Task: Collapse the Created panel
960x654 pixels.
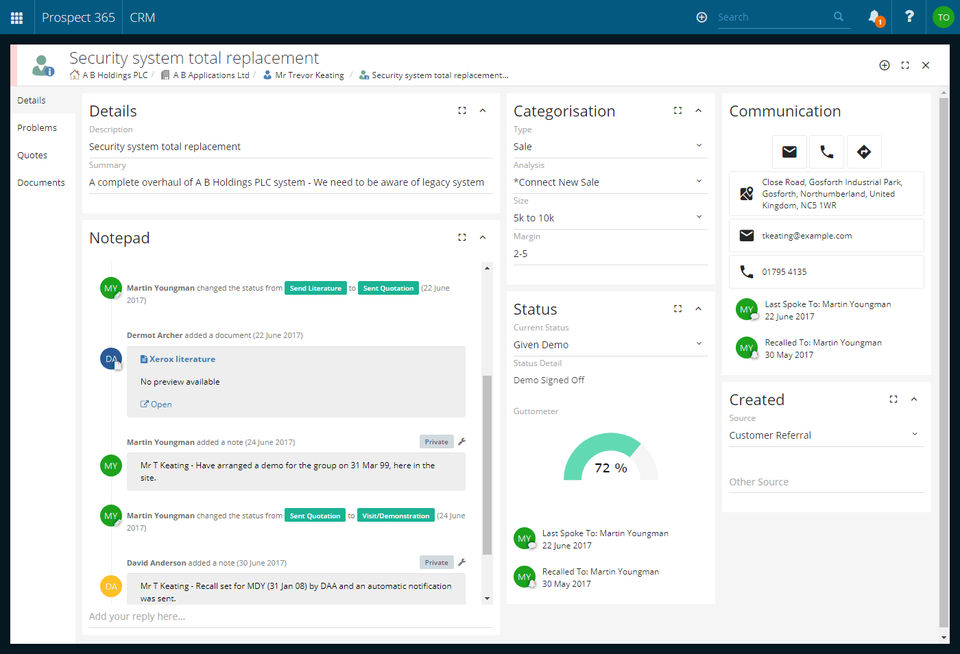Action: (x=914, y=399)
